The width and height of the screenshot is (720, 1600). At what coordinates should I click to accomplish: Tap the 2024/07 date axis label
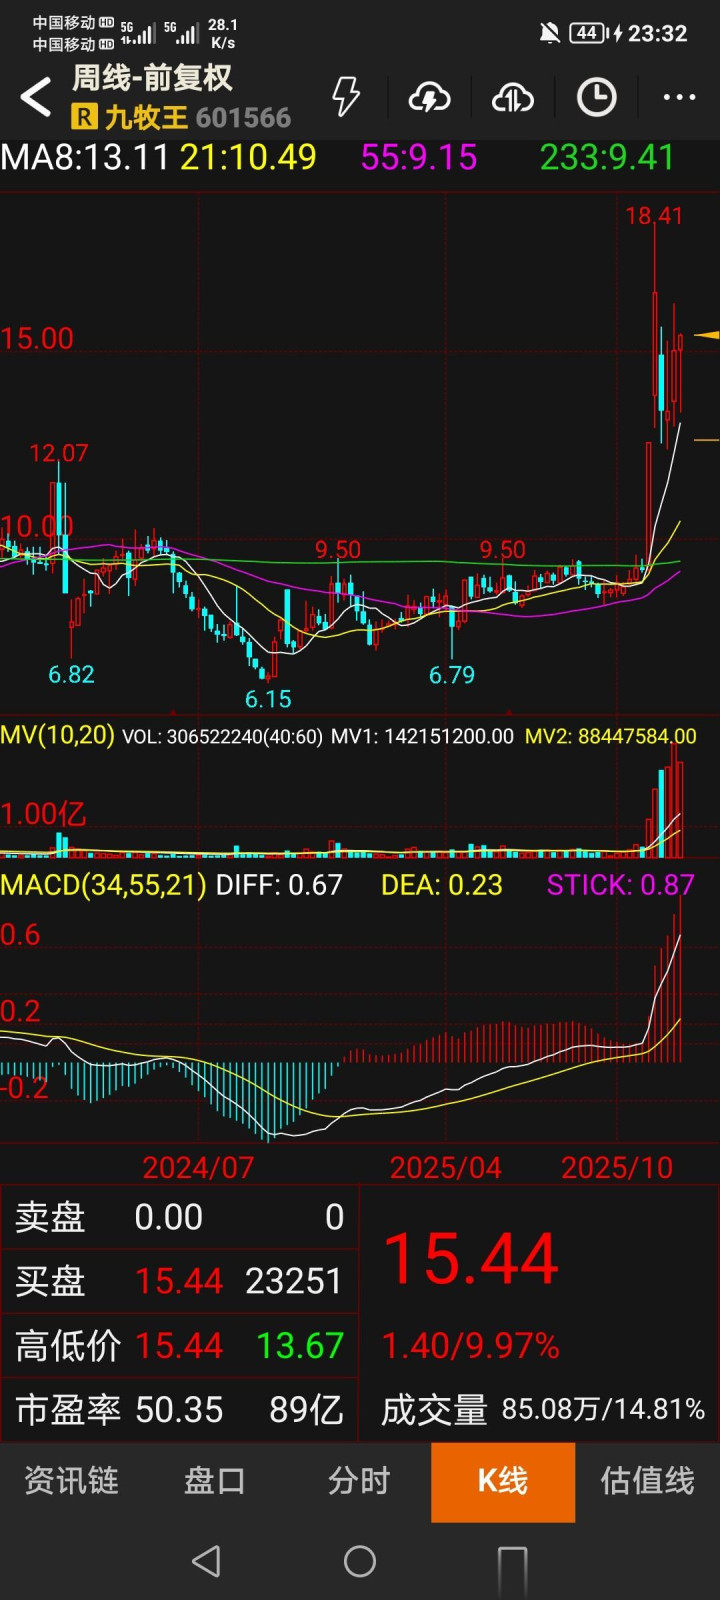click(x=198, y=1167)
